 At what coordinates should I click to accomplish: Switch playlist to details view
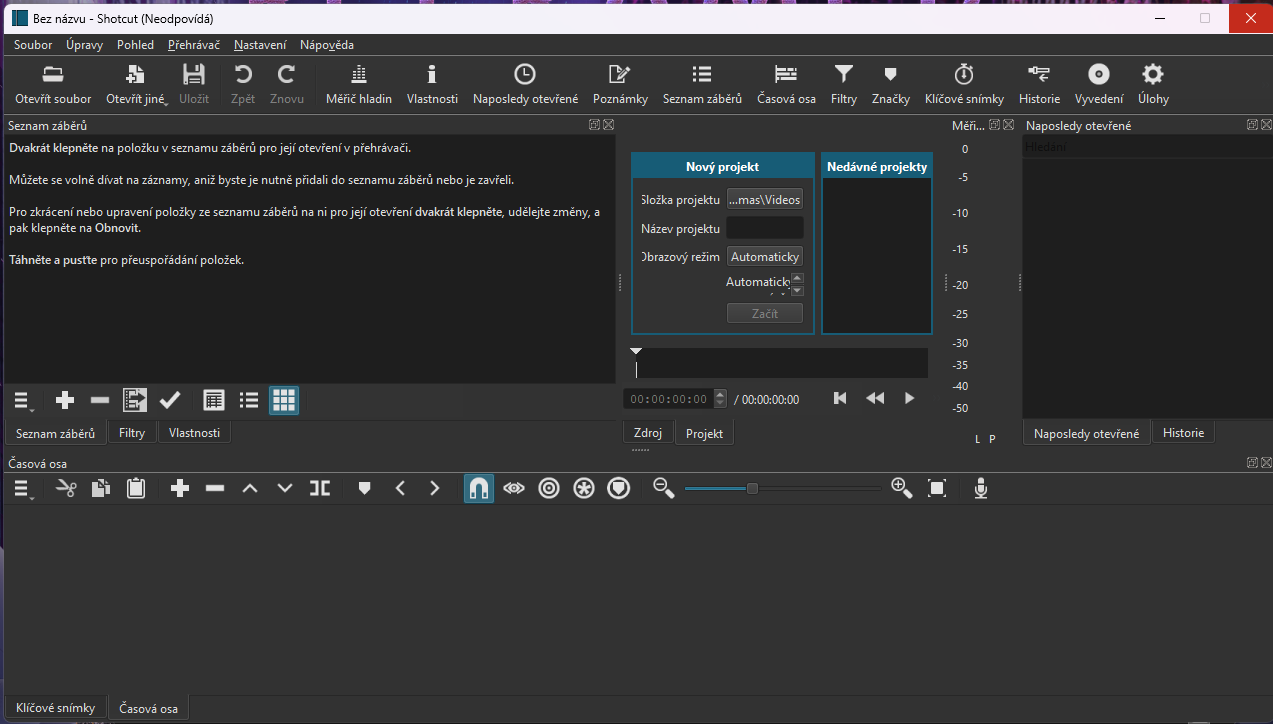(x=214, y=401)
